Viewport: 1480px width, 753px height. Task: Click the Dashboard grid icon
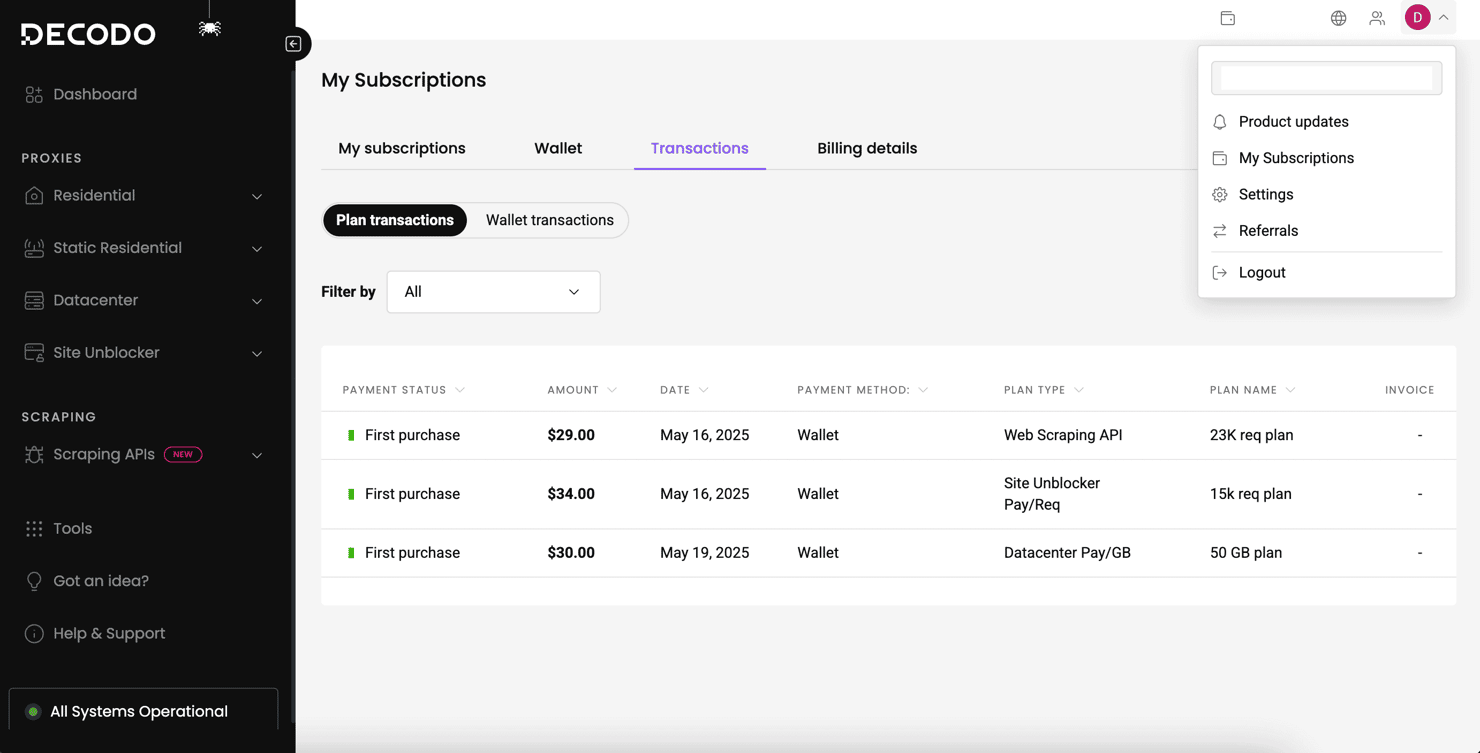(x=34, y=94)
